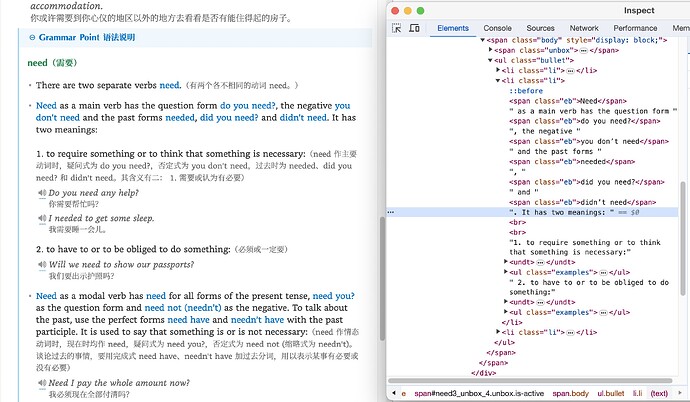Open the Sources tab
The image size is (690, 402).
coord(540,28)
